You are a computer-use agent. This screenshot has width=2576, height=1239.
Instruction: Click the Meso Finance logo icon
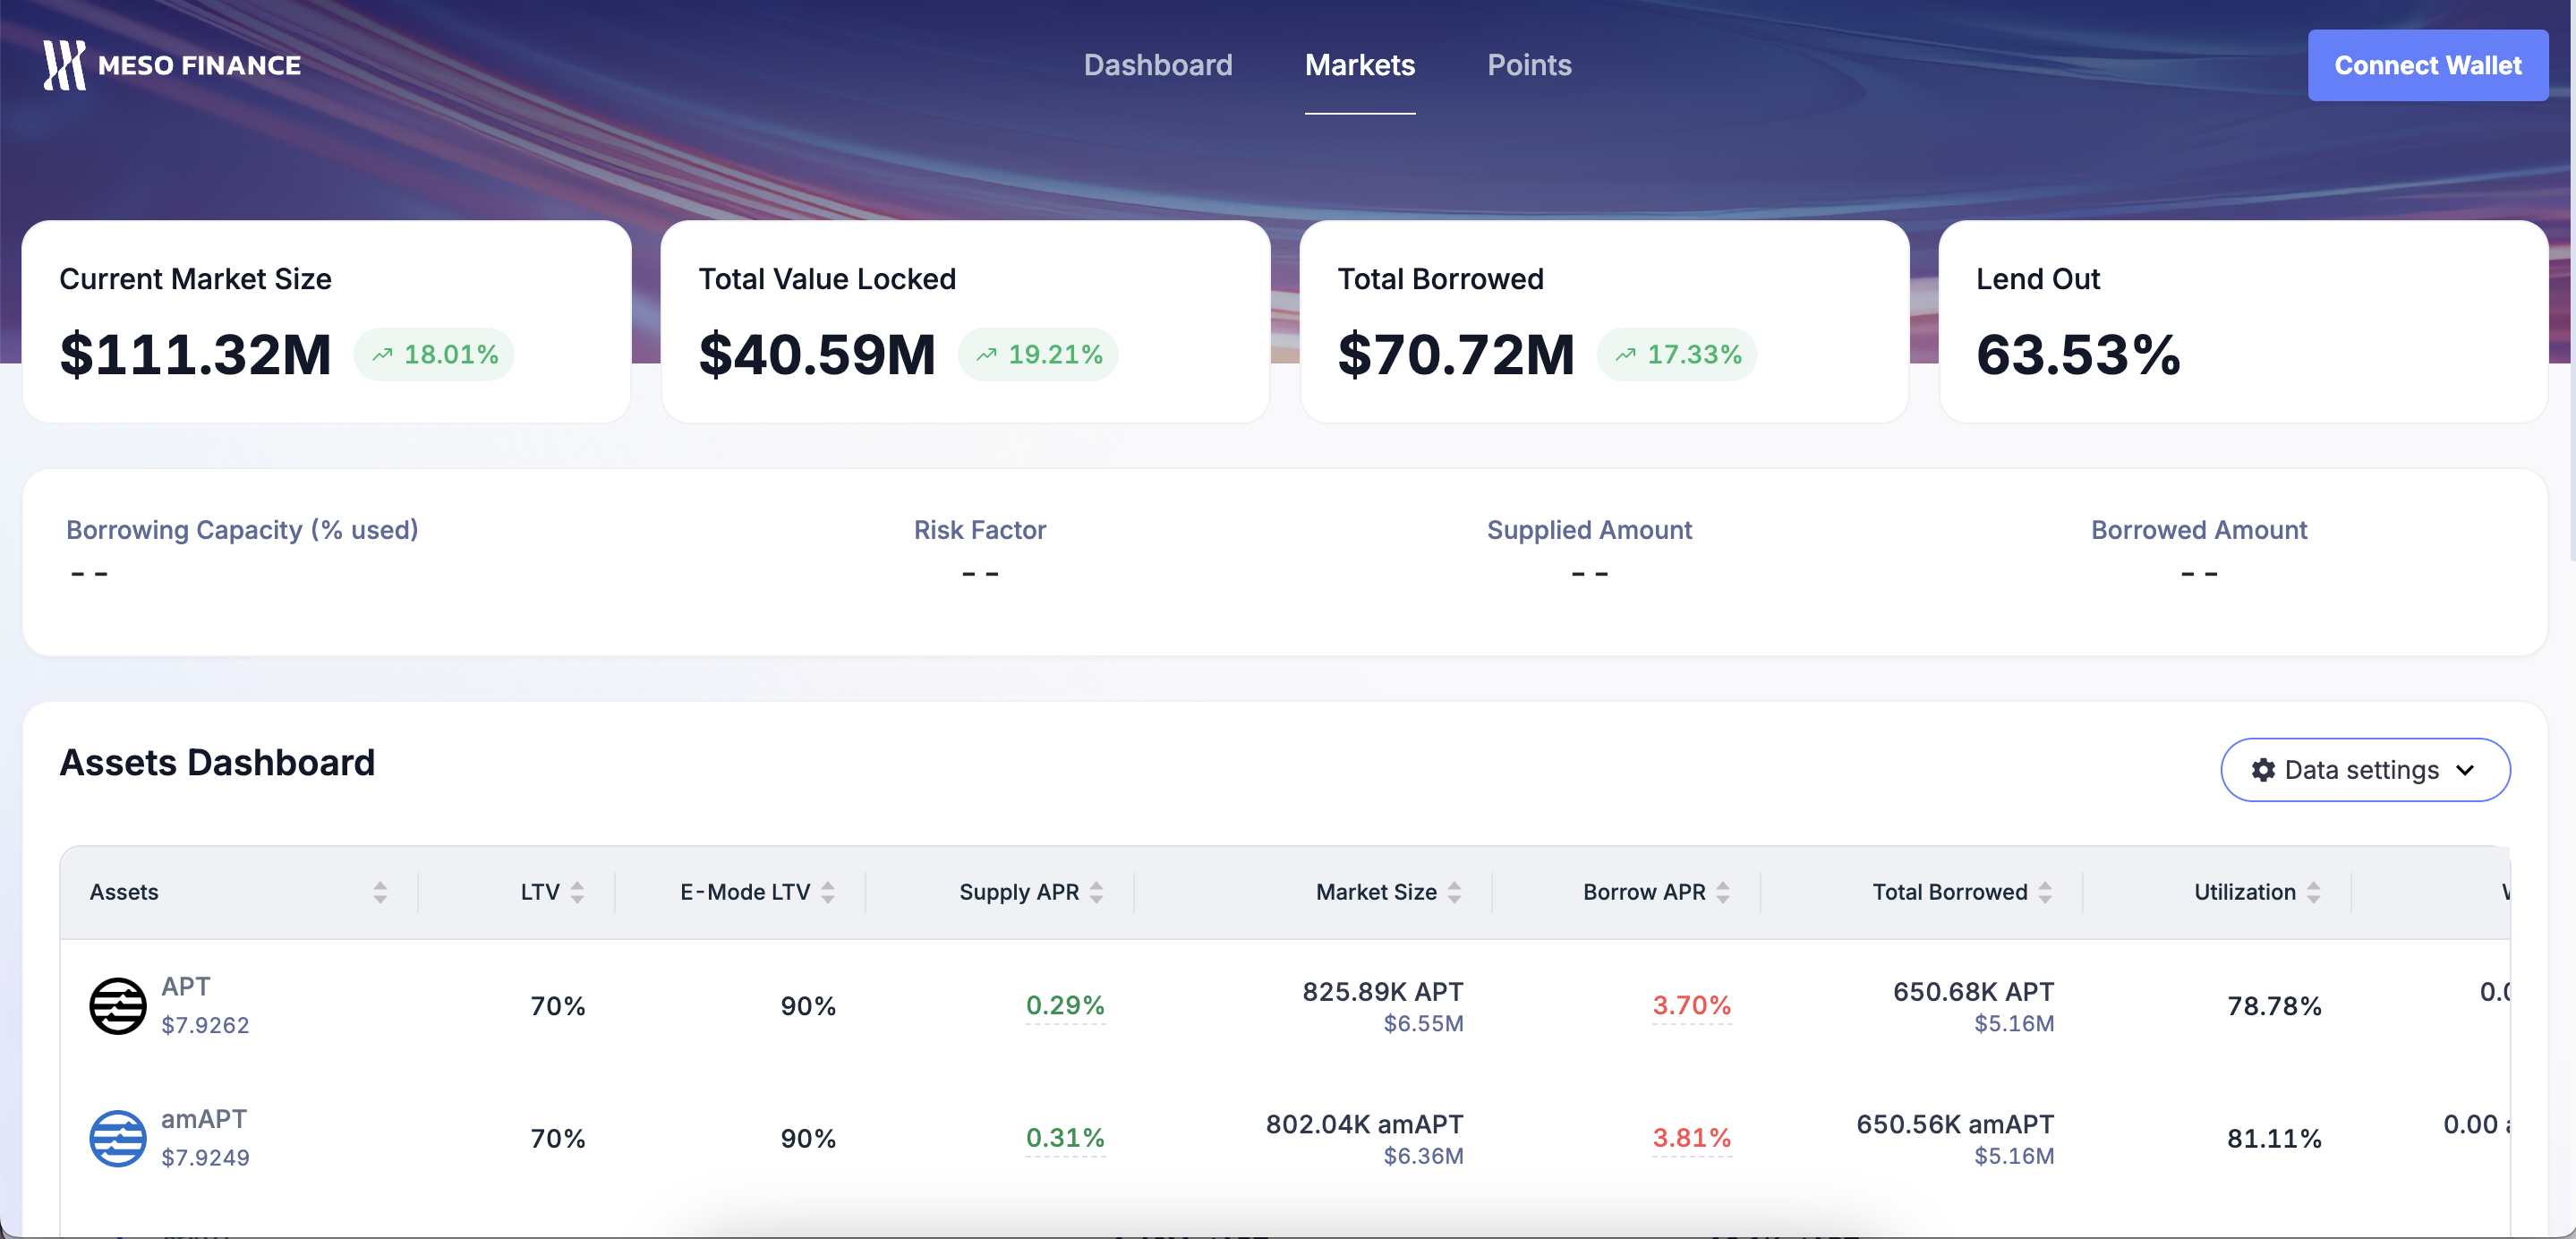coord(64,65)
